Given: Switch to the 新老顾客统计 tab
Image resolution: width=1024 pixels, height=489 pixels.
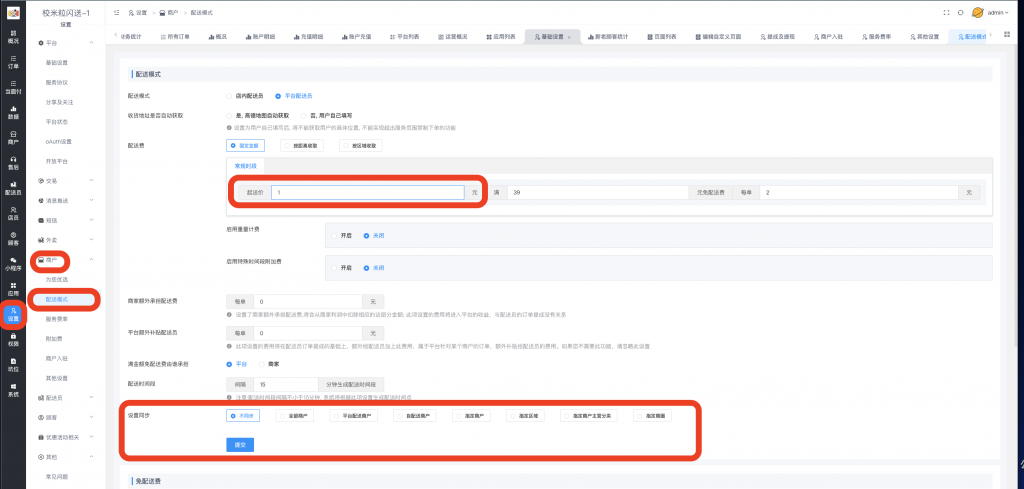Looking at the screenshot, I should point(607,37).
